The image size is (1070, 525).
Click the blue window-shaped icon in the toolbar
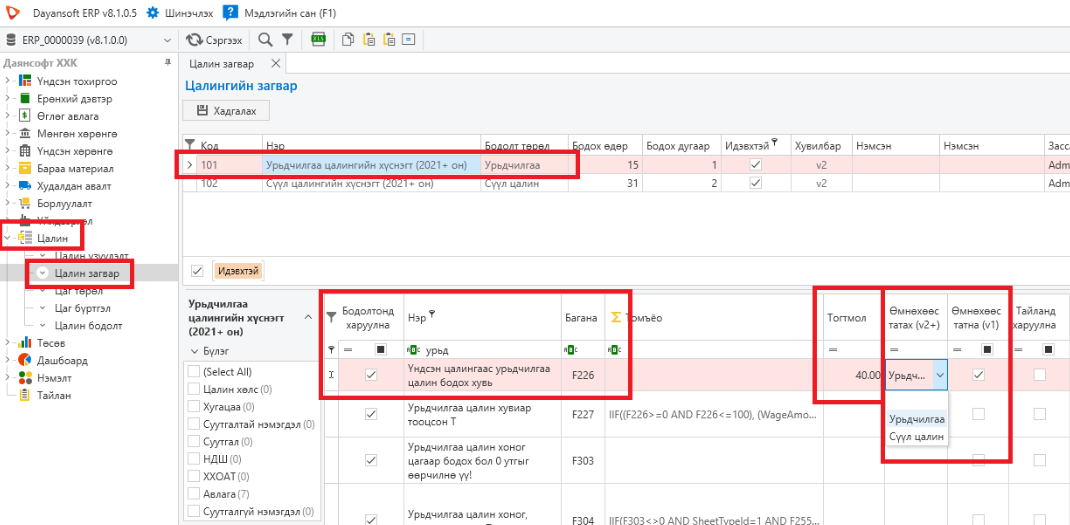point(408,39)
